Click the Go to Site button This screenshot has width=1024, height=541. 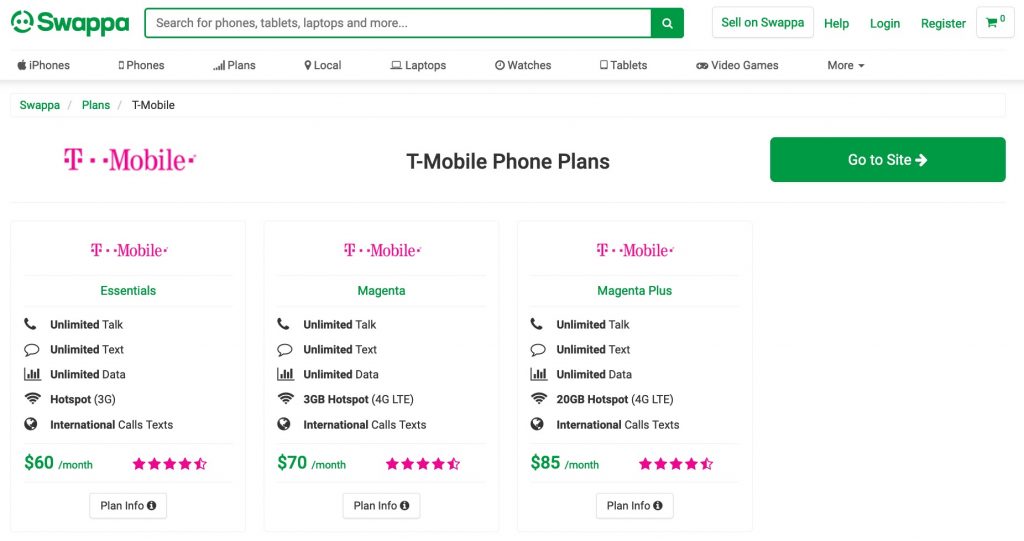(888, 159)
